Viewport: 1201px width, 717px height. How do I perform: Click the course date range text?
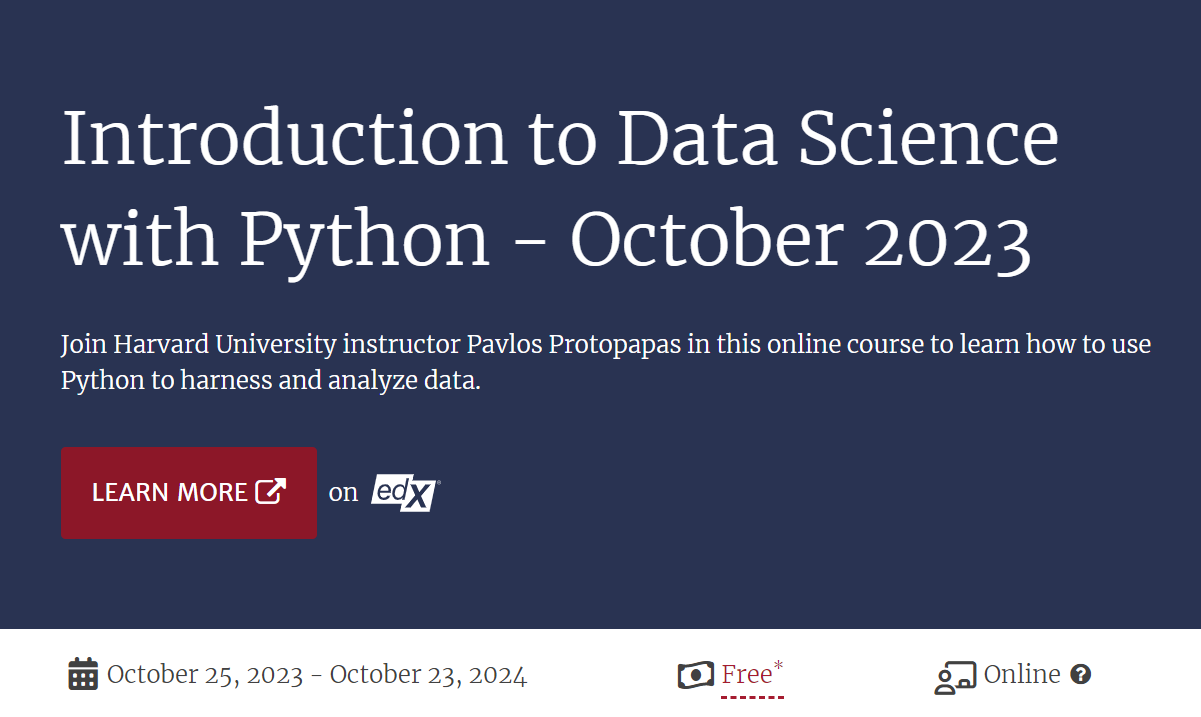click(317, 675)
